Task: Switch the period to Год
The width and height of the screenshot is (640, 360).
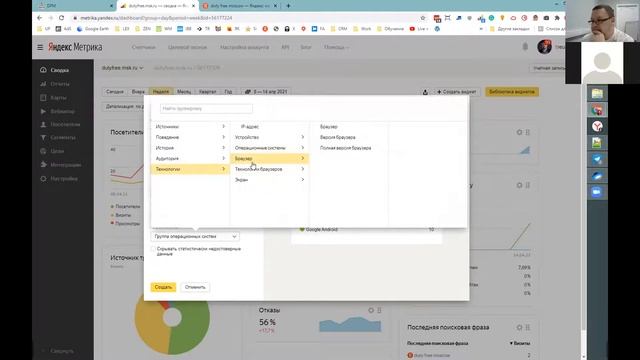Action: click(228, 92)
